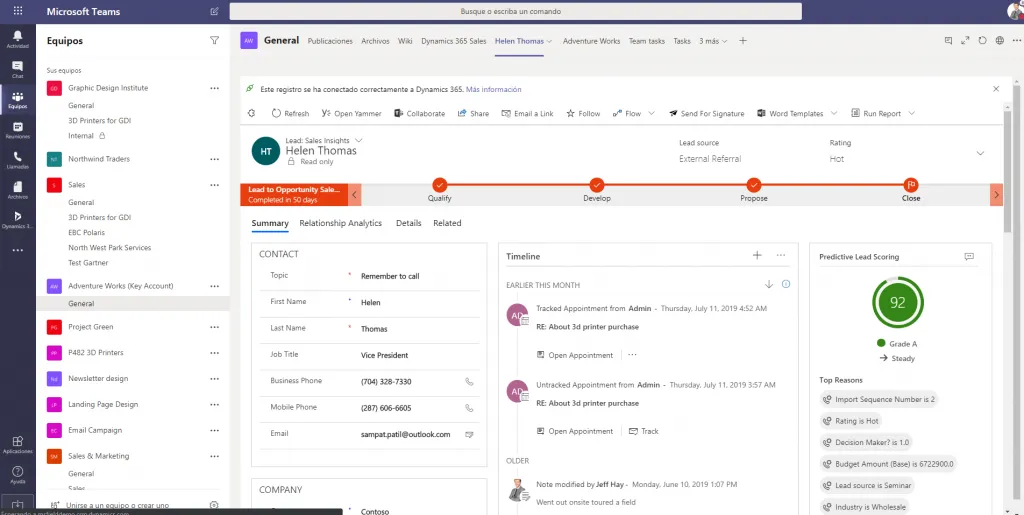This screenshot has width=1024, height=515.
Task: Click the Más información link
Action: click(x=493, y=89)
